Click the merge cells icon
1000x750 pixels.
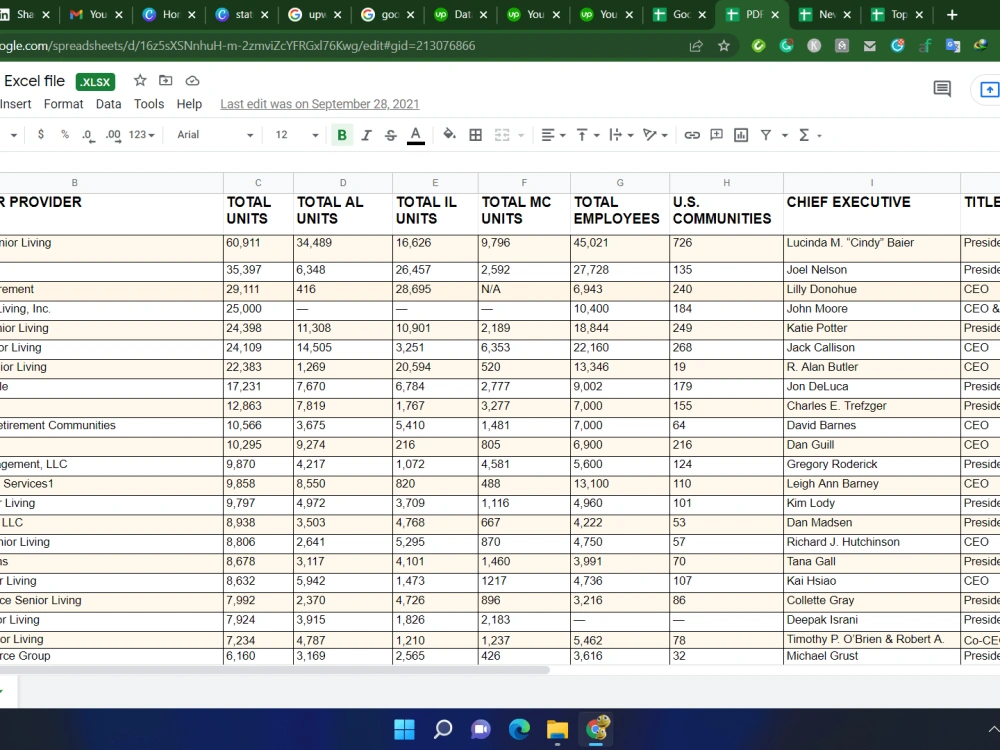pos(503,135)
